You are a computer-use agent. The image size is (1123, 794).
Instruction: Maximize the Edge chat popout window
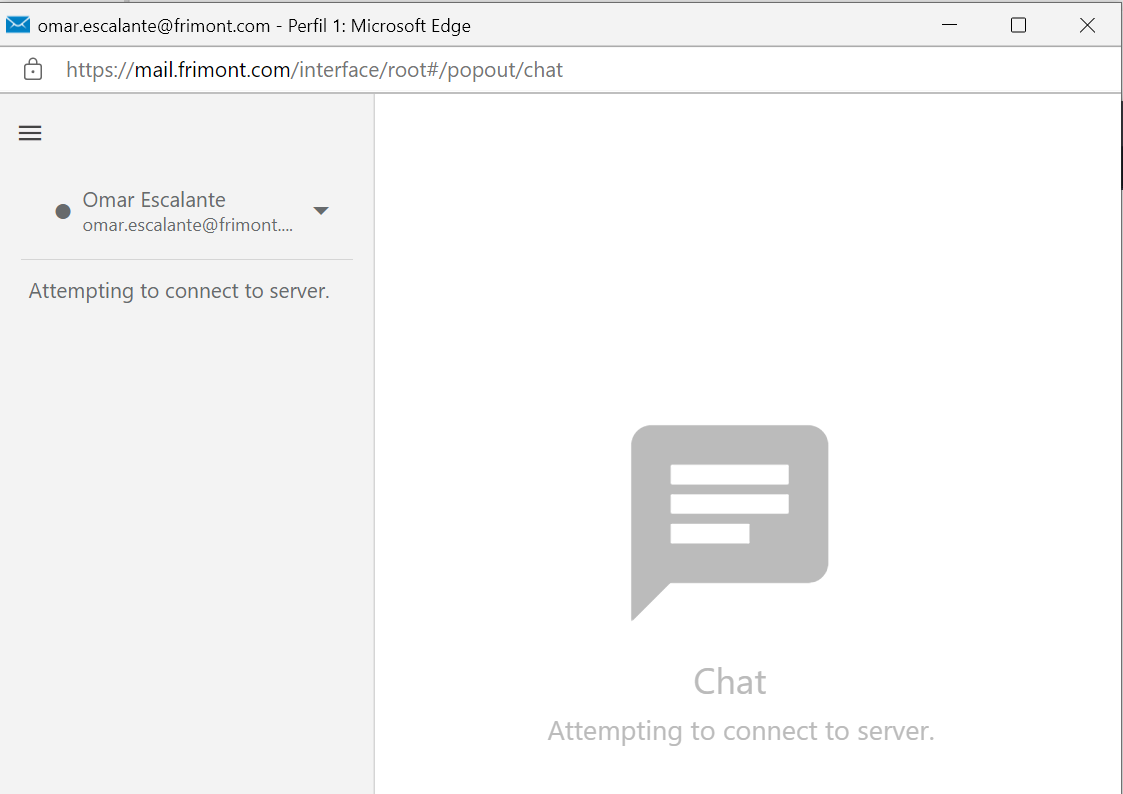(x=1018, y=25)
